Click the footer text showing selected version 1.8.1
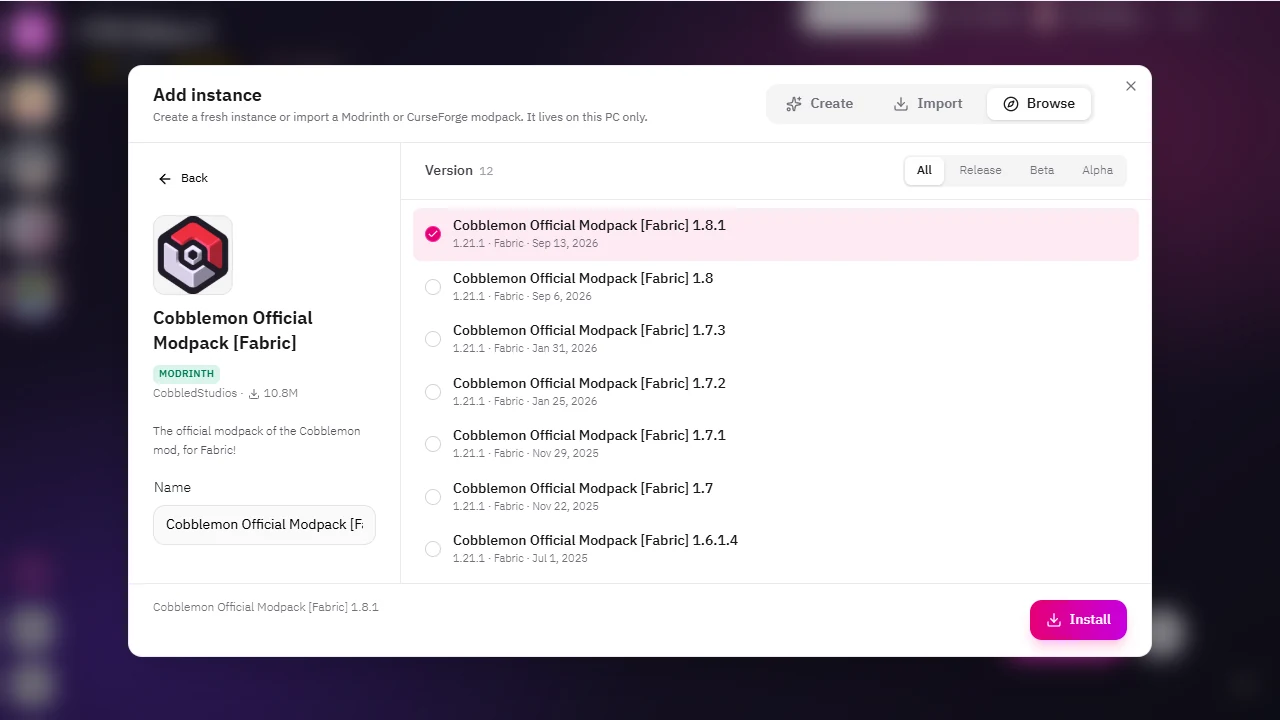 (x=266, y=607)
